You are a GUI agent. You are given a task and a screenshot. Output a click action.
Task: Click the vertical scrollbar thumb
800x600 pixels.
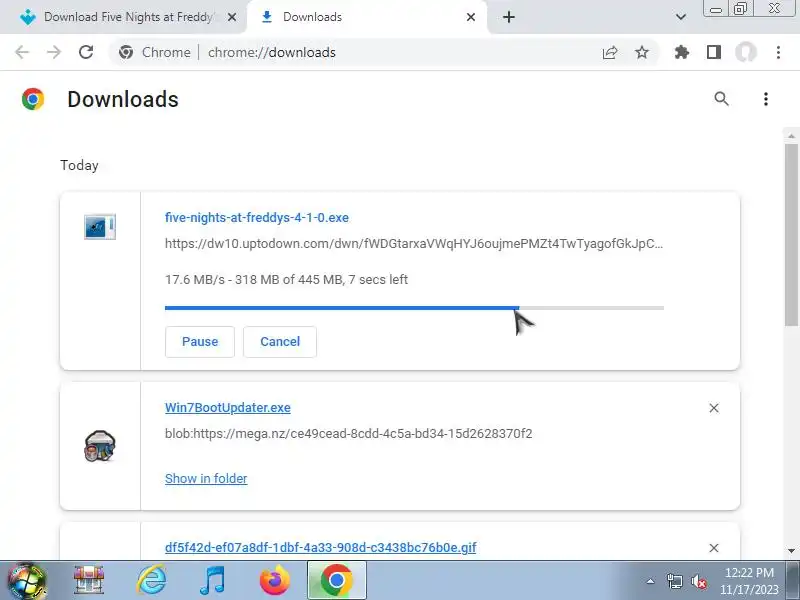[x=791, y=234]
